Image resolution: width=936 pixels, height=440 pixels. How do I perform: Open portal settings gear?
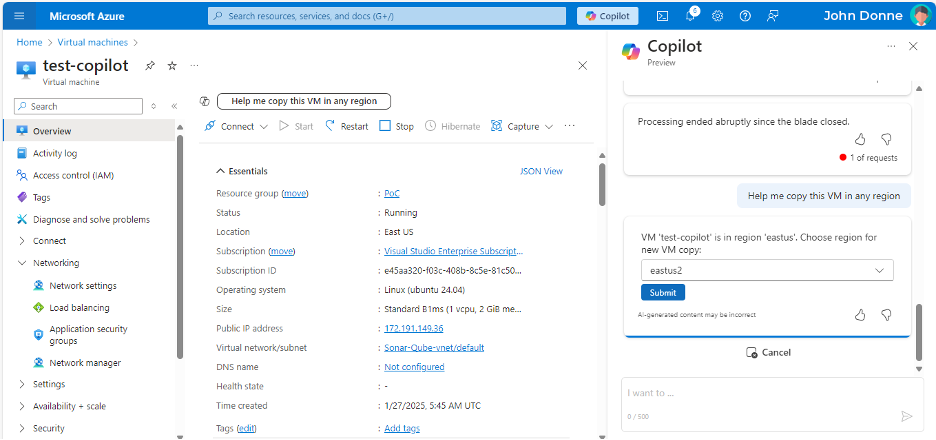click(718, 16)
